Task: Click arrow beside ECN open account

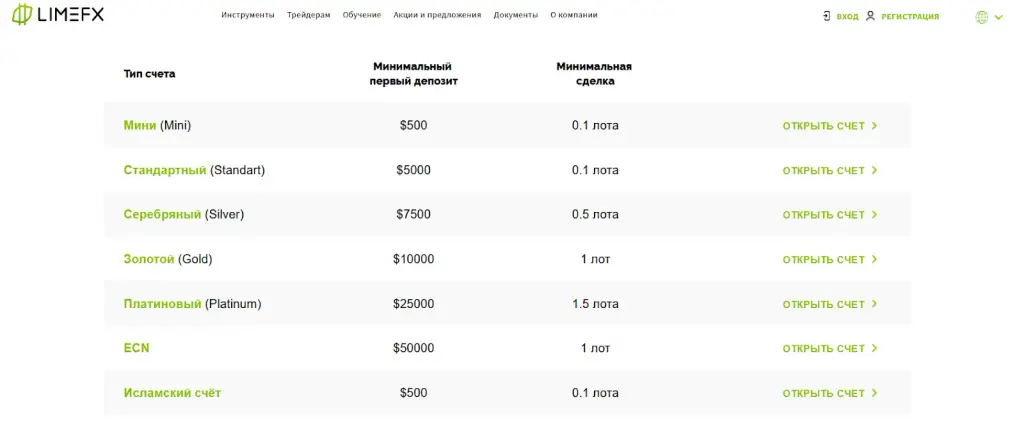Action: coord(874,349)
